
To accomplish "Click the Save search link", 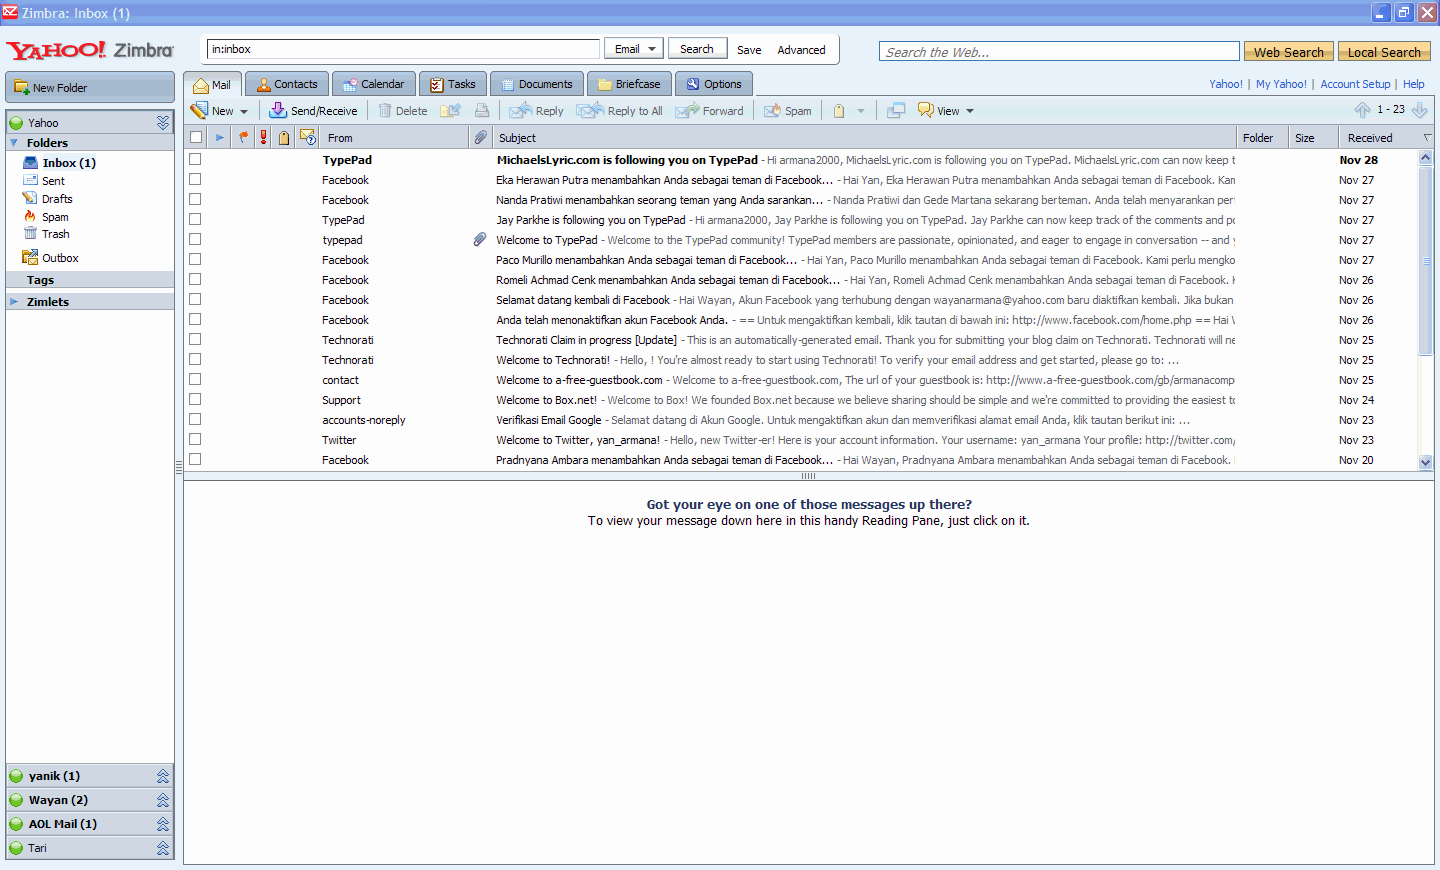I will (749, 50).
